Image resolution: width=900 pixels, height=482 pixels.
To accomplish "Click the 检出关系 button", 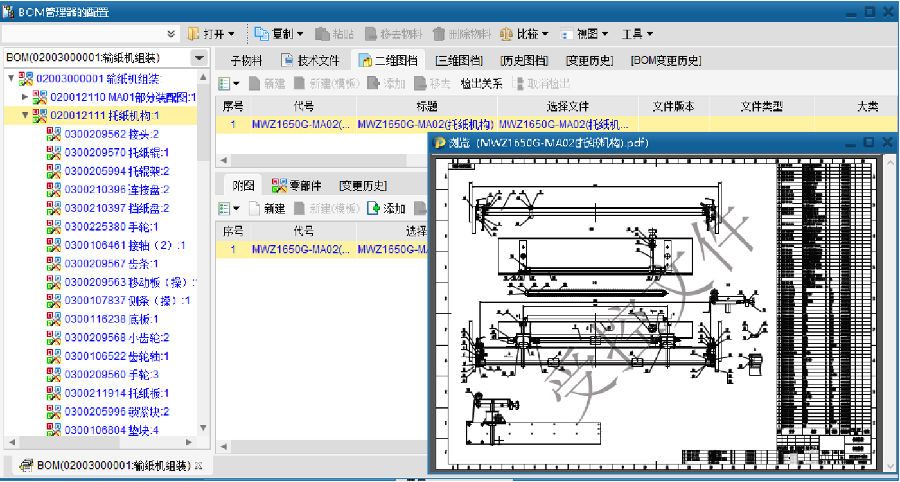I will pyautogui.click(x=481, y=84).
